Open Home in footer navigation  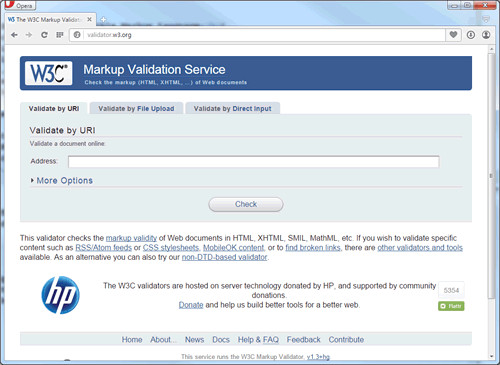pos(132,340)
